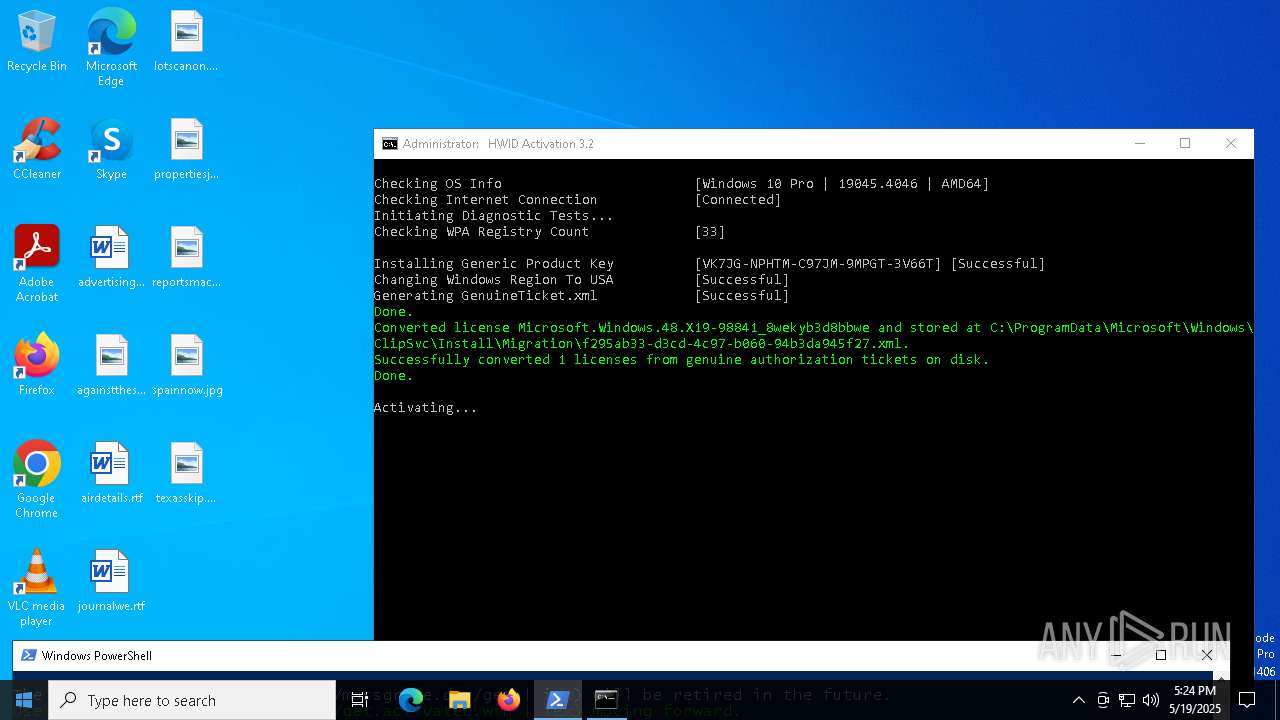Screen dimensions: 1280x720
Task: Switch to the command prompt taskbar button
Action: coord(606,700)
